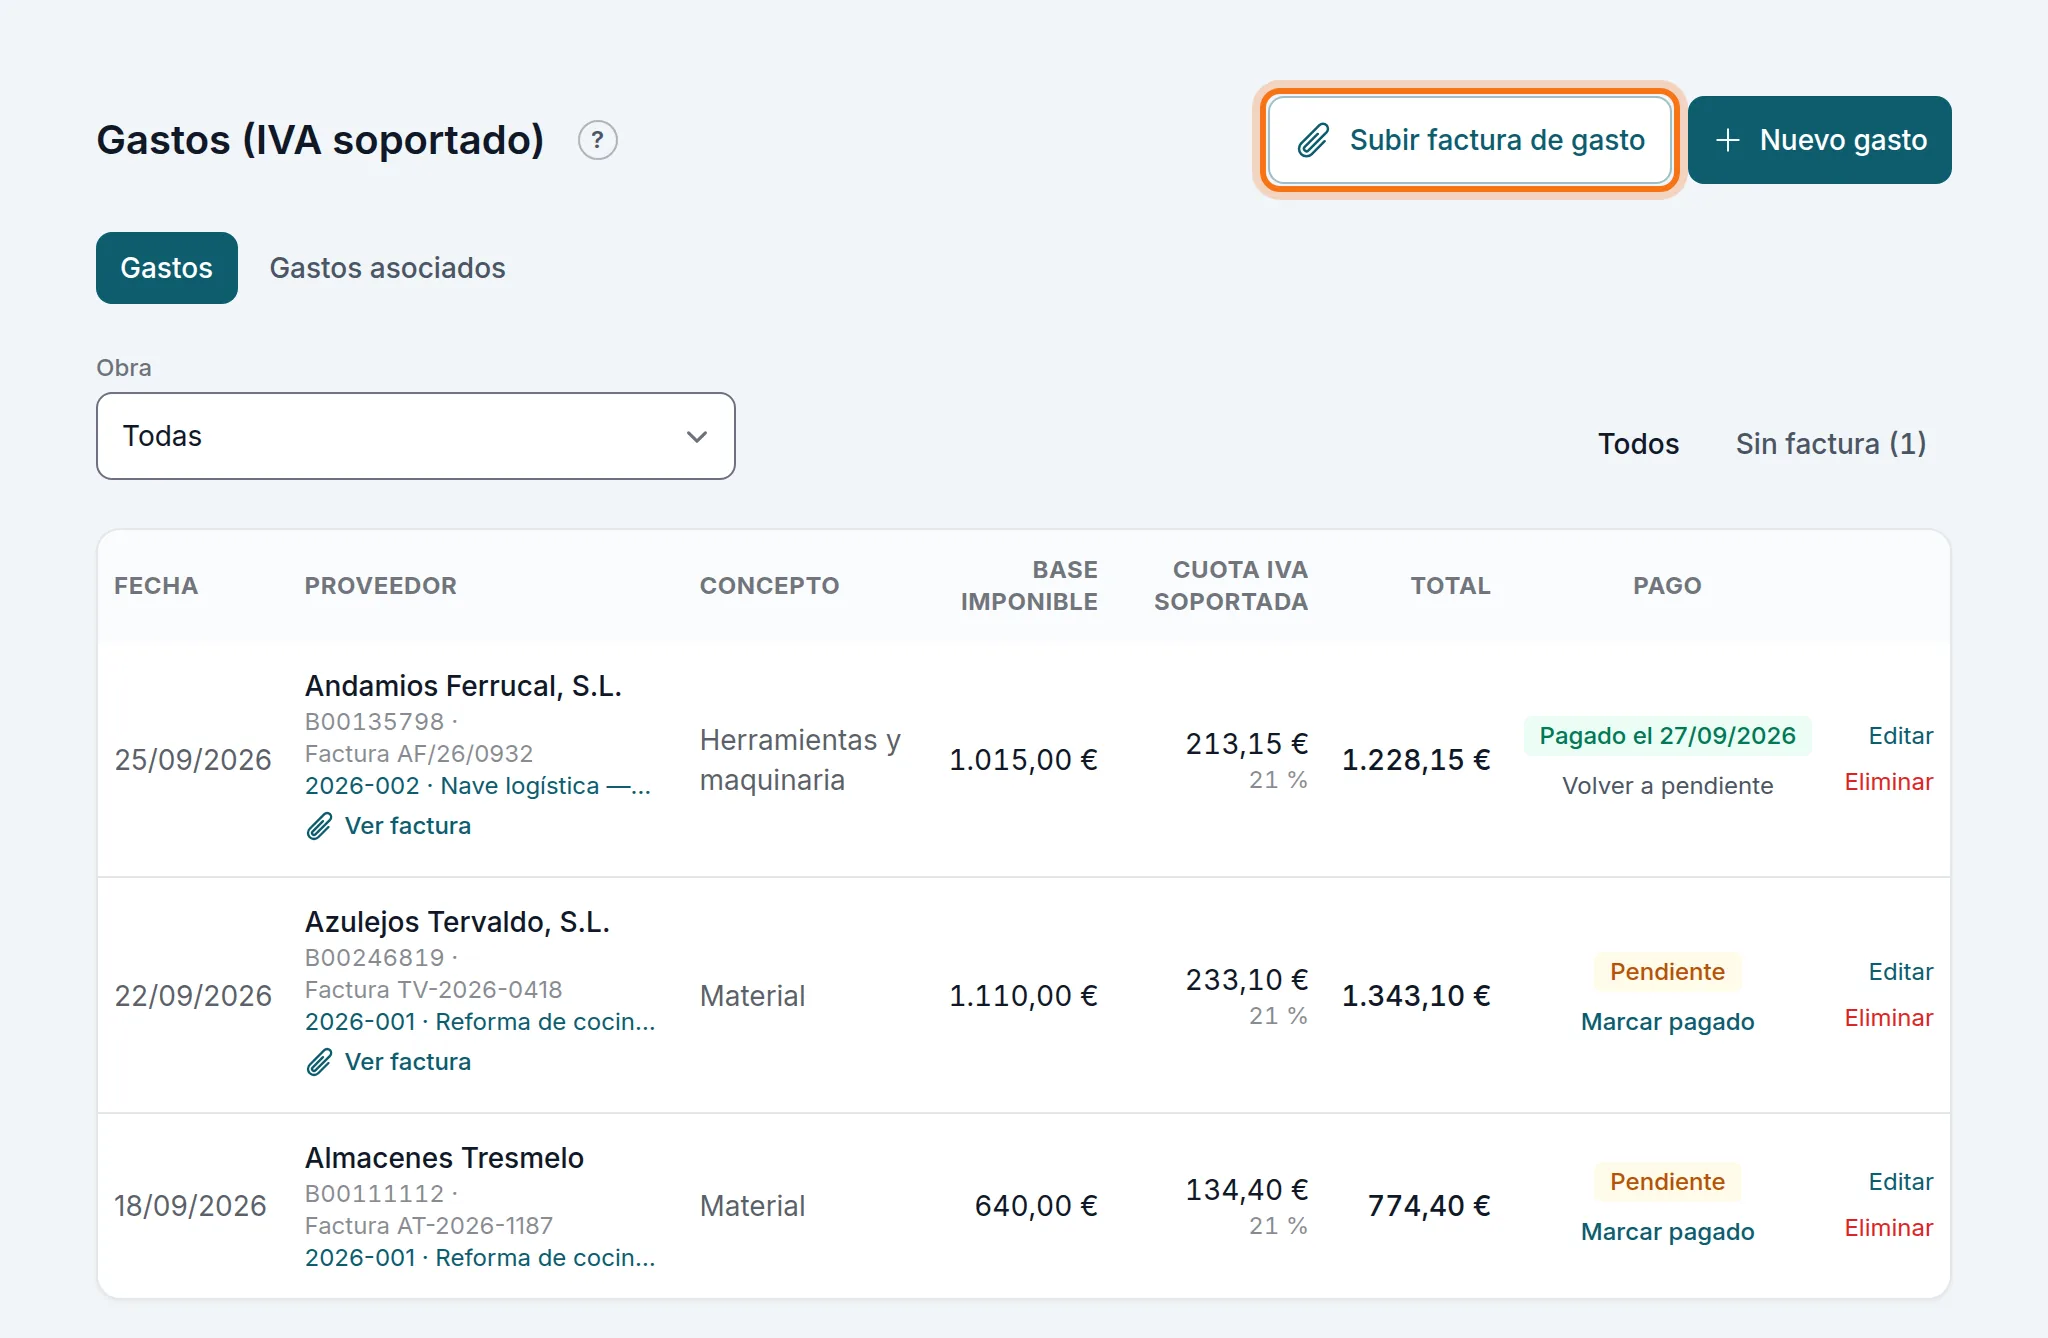Switch to the Gastos tab
Screen dimensions: 2048x1338
coord(167,268)
